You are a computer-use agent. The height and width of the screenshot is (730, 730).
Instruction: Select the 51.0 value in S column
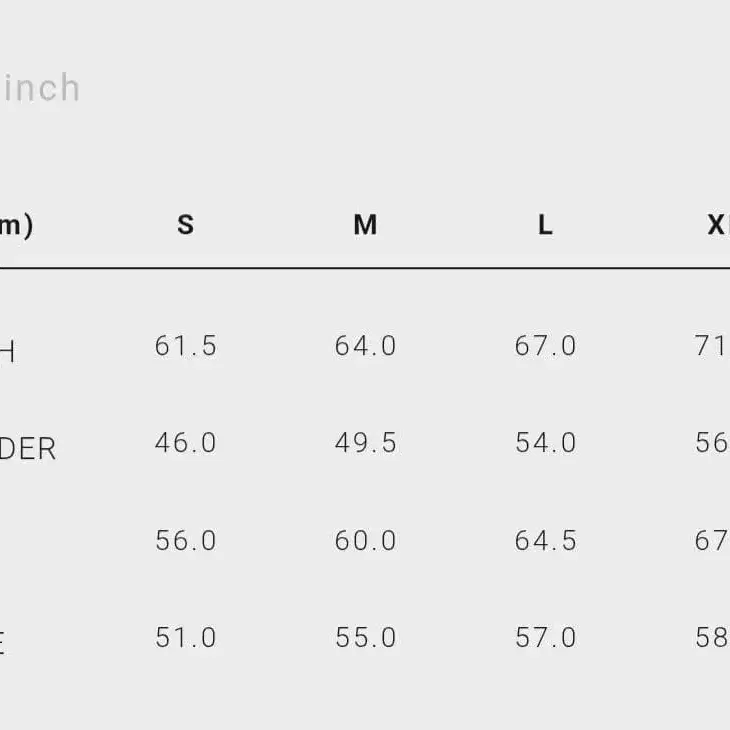point(185,637)
